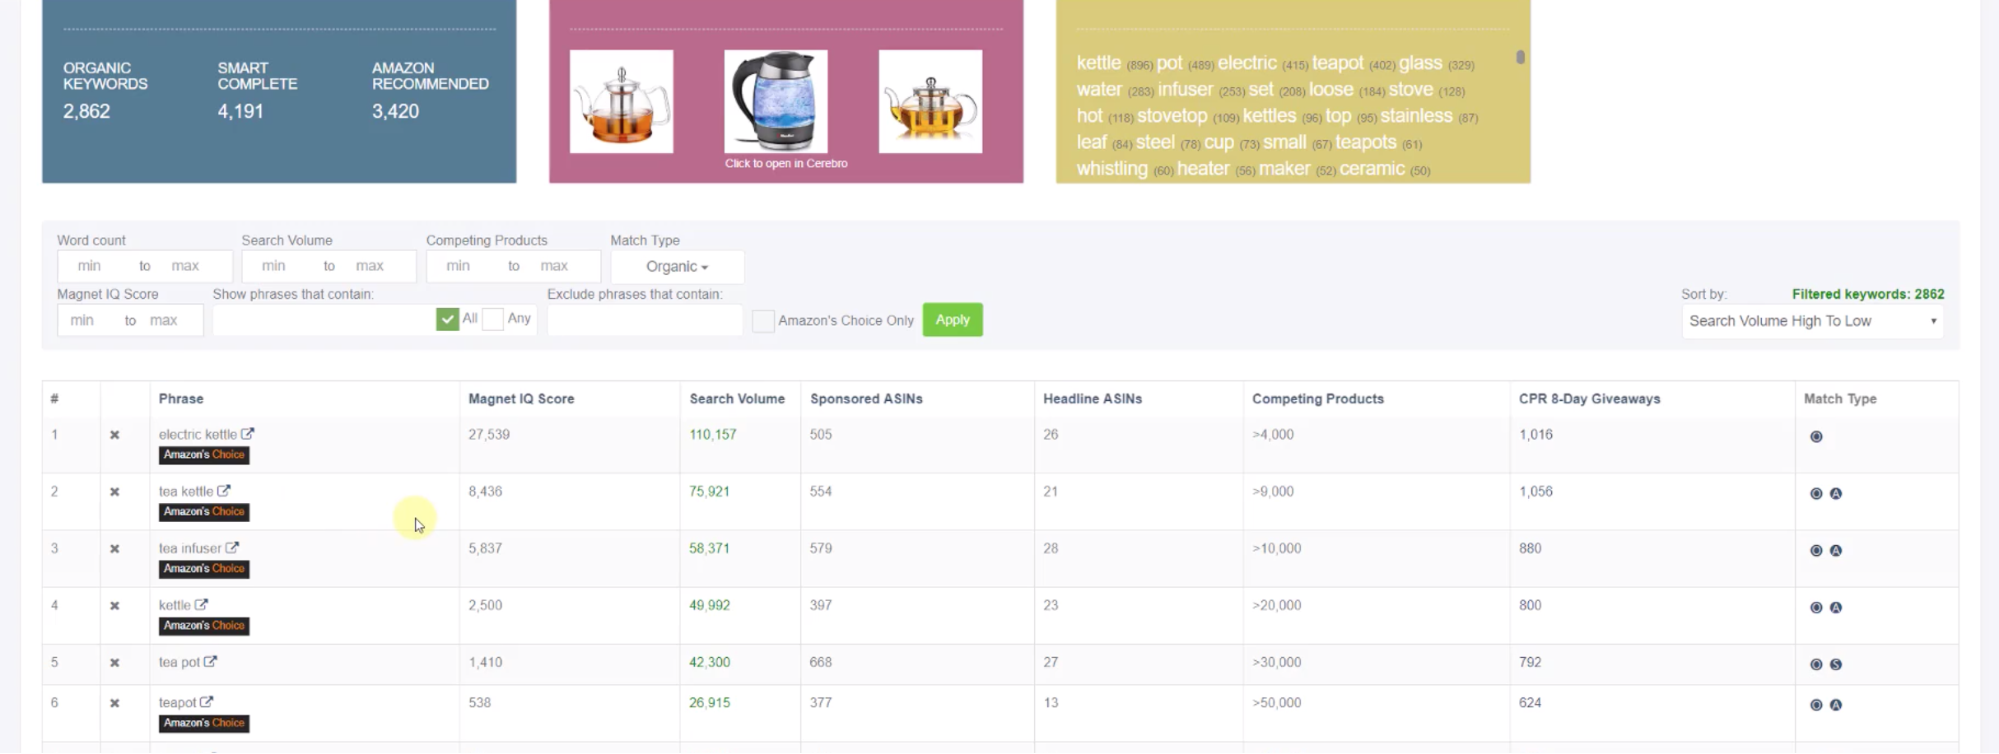1999x754 pixels.
Task: Click organic match icon in kettle row
Action: coord(1816,608)
